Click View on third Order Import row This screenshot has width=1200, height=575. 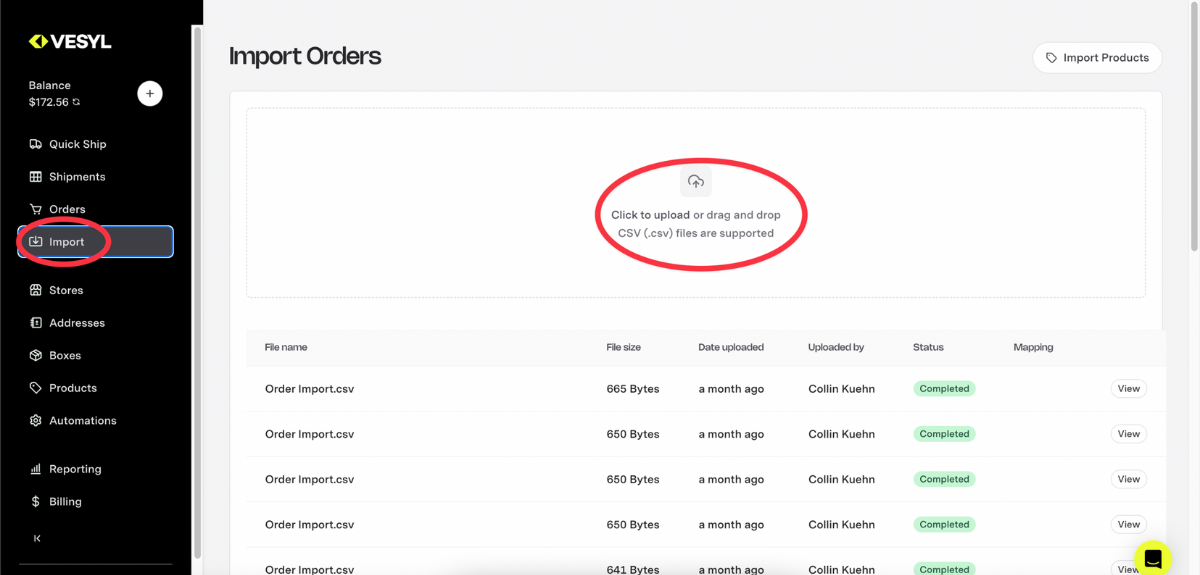tap(1128, 479)
